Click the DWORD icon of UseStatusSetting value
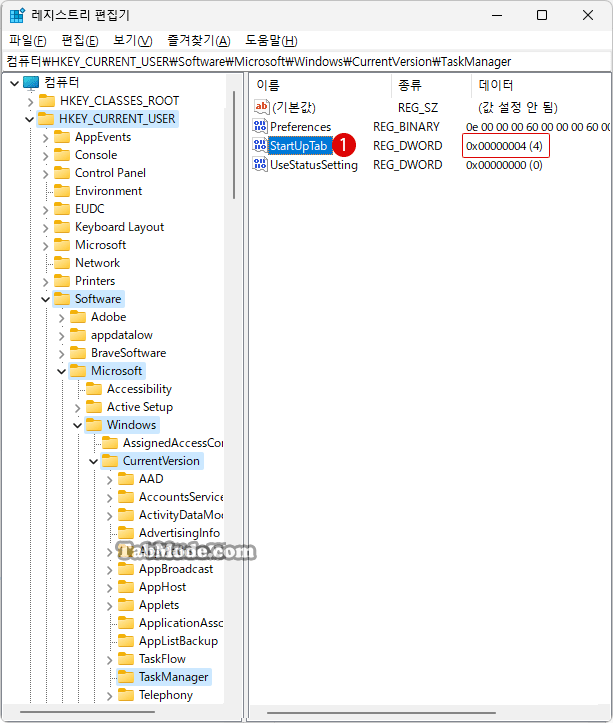This screenshot has height=723, width=613. click(x=260, y=164)
